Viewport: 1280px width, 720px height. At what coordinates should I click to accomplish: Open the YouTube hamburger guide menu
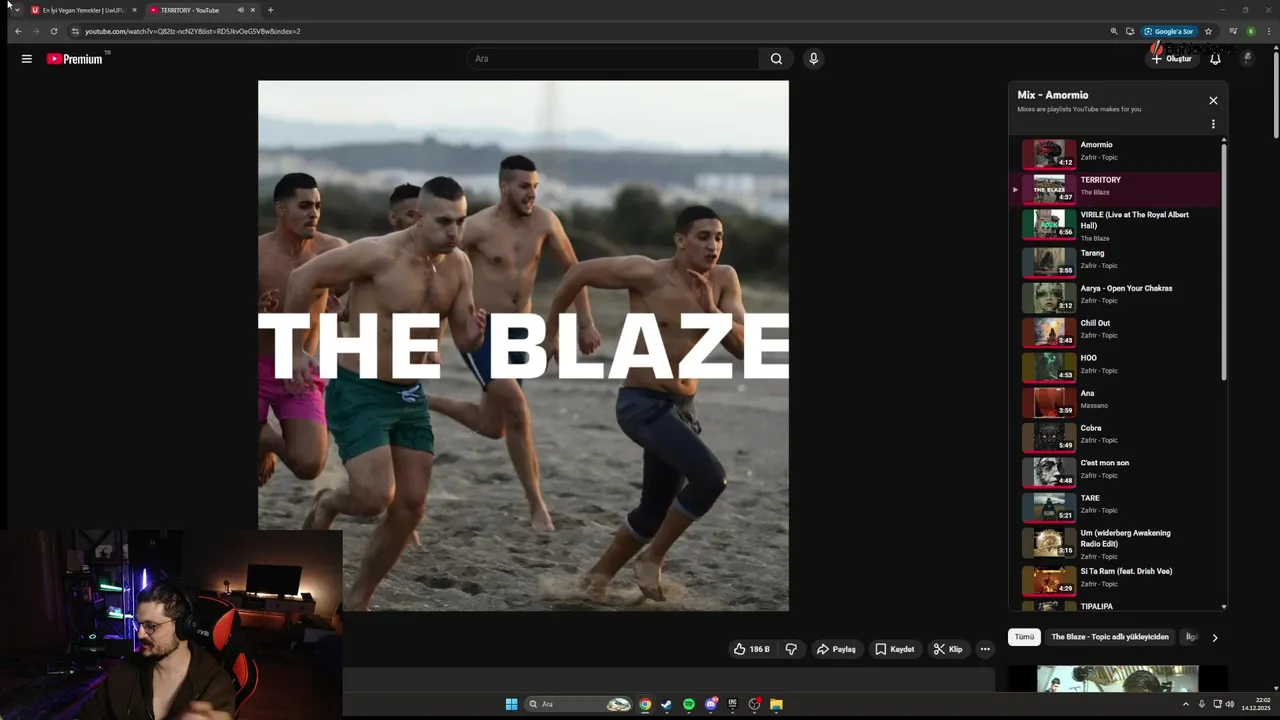pos(27,59)
